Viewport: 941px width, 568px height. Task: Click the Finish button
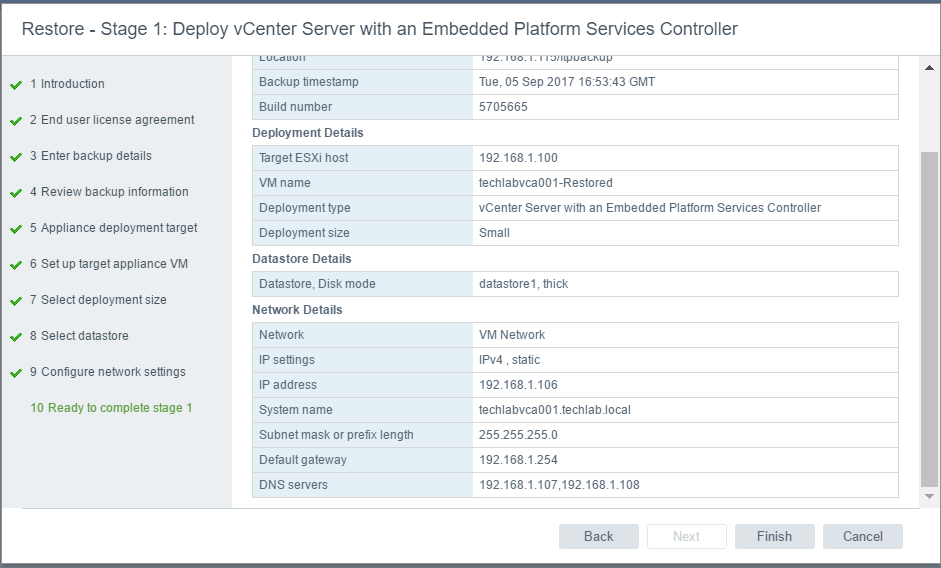point(774,536)
